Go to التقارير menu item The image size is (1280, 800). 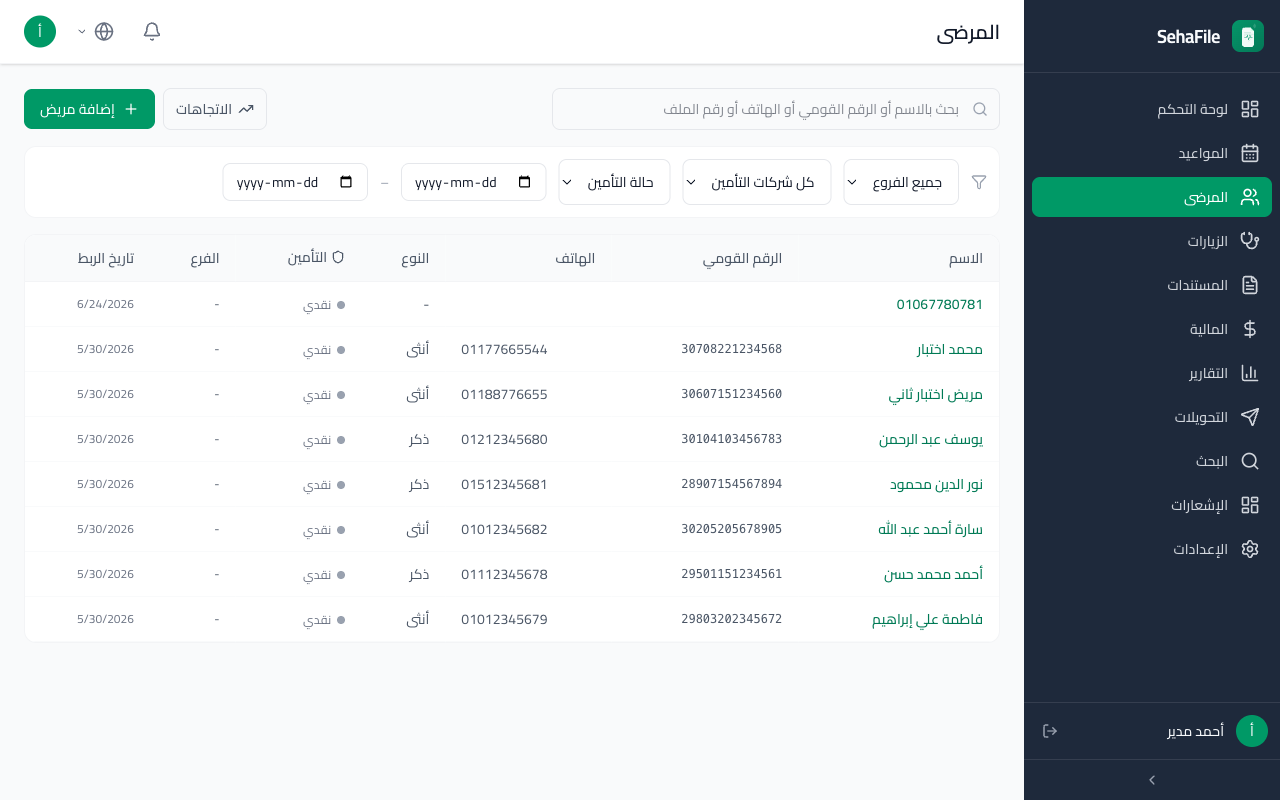point(1152,373)
